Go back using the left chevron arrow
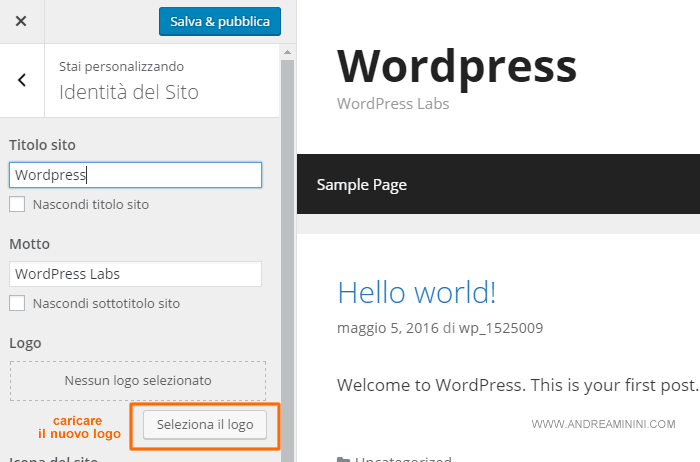The height and width of the screenshot is (462, 700). click(x=22, y=80)
